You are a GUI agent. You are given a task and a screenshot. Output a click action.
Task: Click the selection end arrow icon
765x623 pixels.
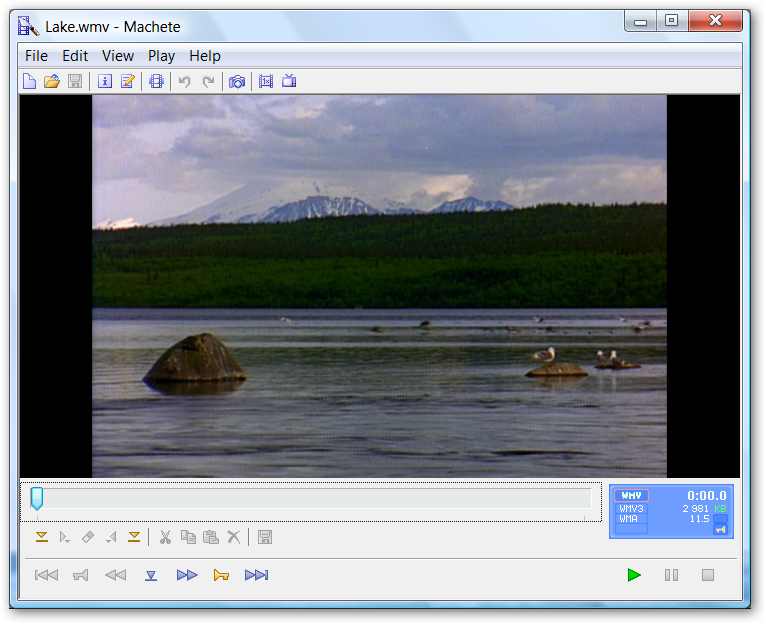pos(112,537)
